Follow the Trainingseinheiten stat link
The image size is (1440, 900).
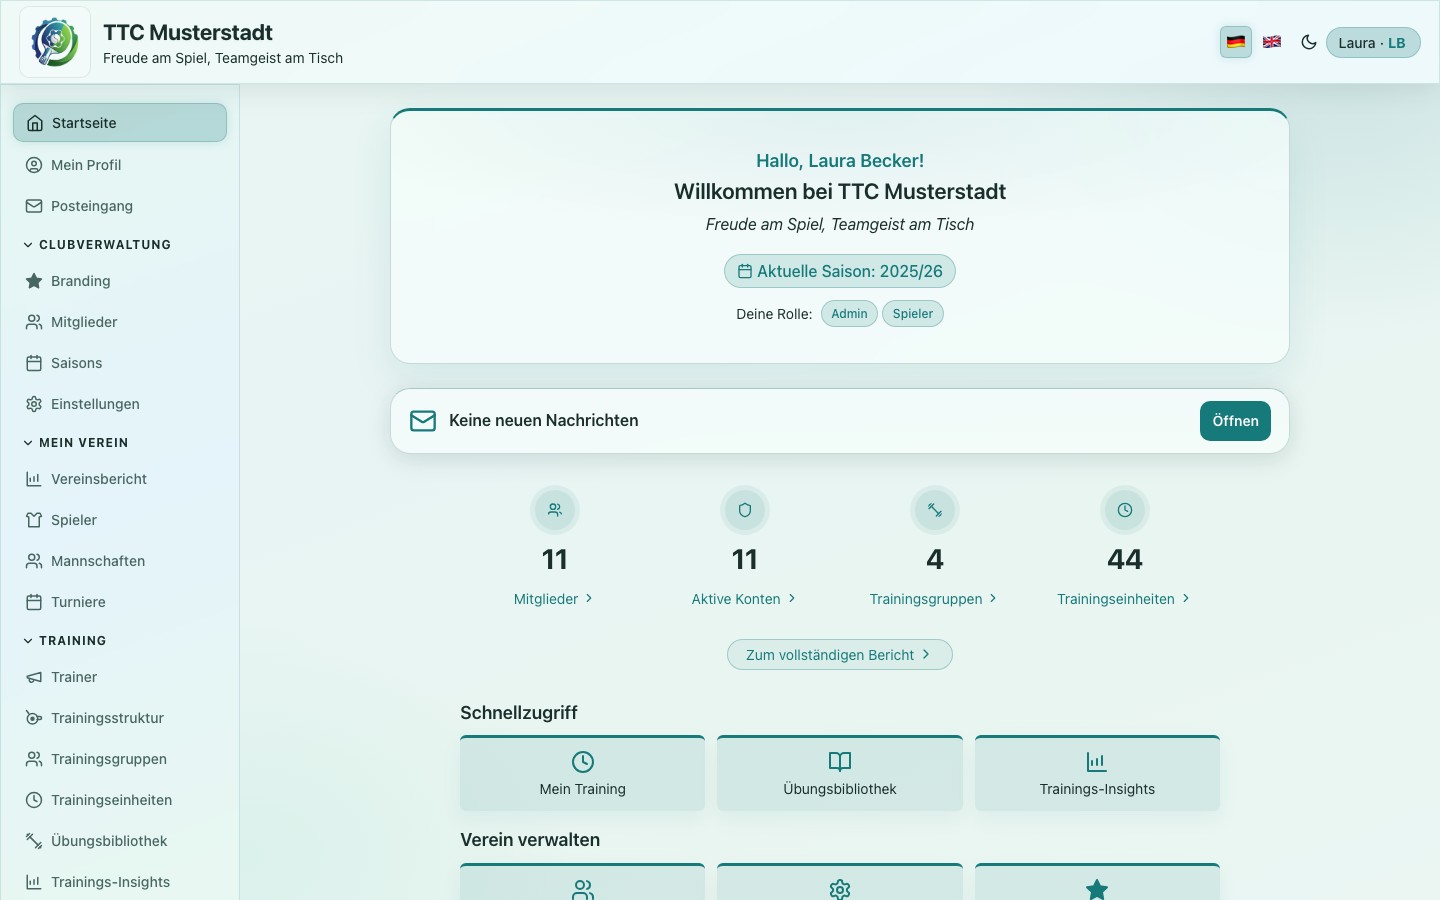[x=1124, y=599]
